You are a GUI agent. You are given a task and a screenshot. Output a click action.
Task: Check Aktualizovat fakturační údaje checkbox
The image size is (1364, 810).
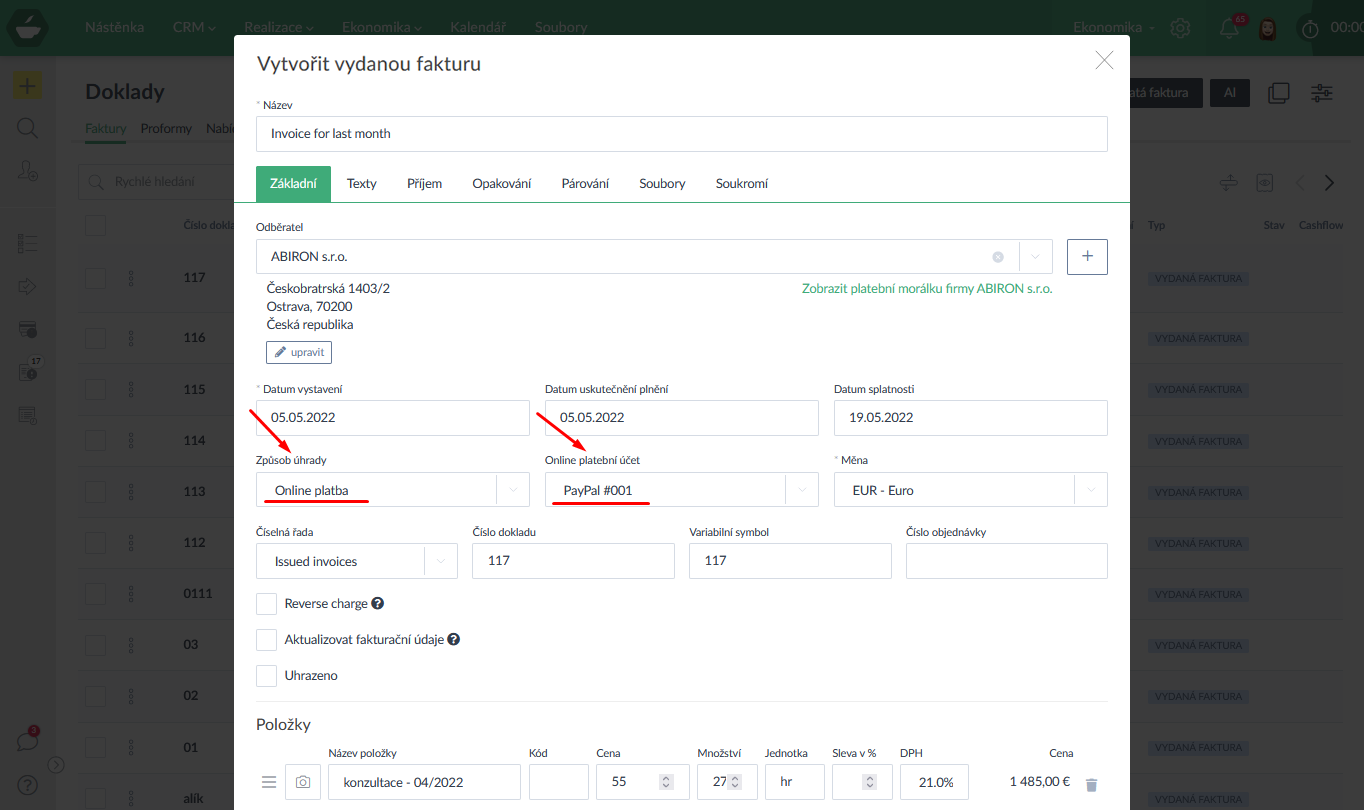pyautogui.click(x=267, y=640)
